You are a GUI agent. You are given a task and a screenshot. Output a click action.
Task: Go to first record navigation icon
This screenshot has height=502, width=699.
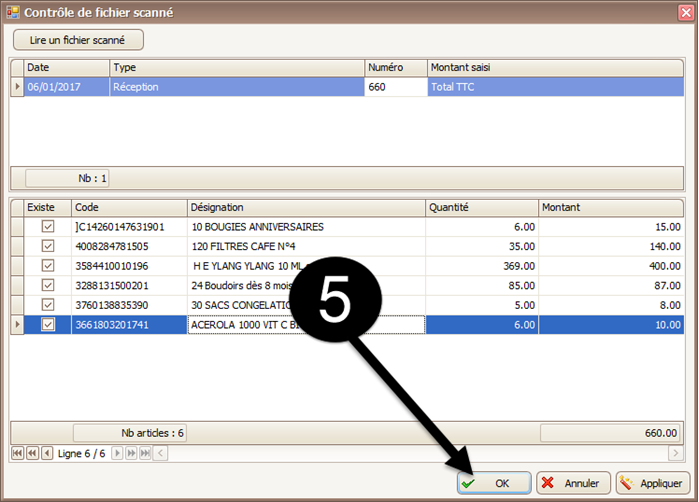point(17,453)
